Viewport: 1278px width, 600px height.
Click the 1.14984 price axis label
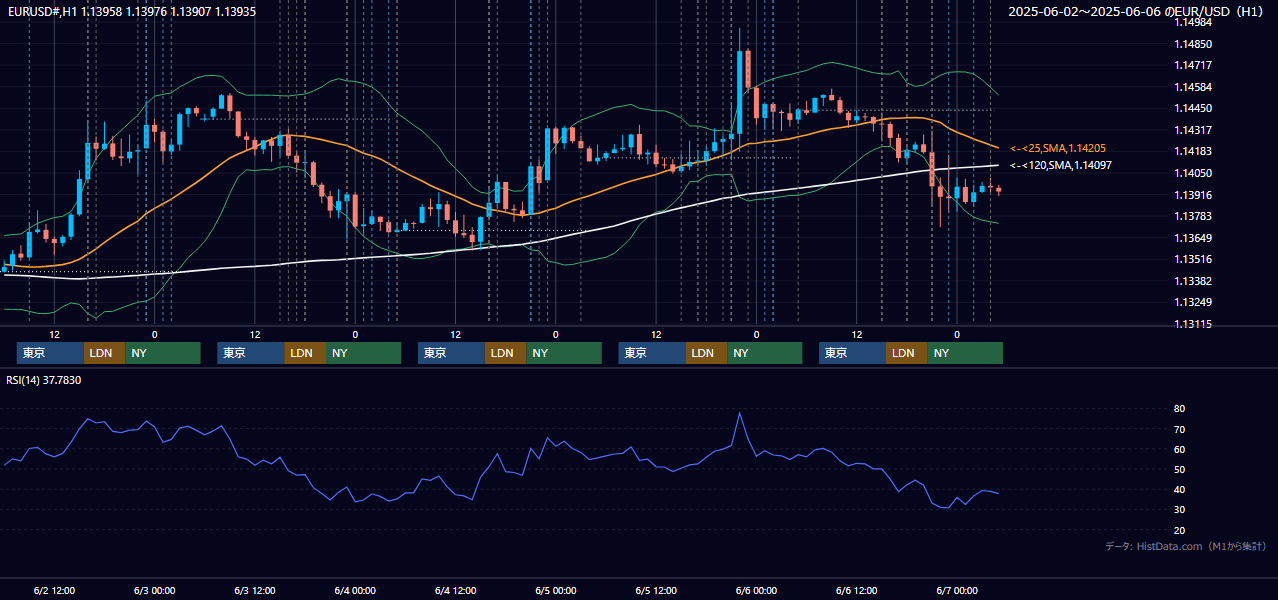pos(1193,22)
